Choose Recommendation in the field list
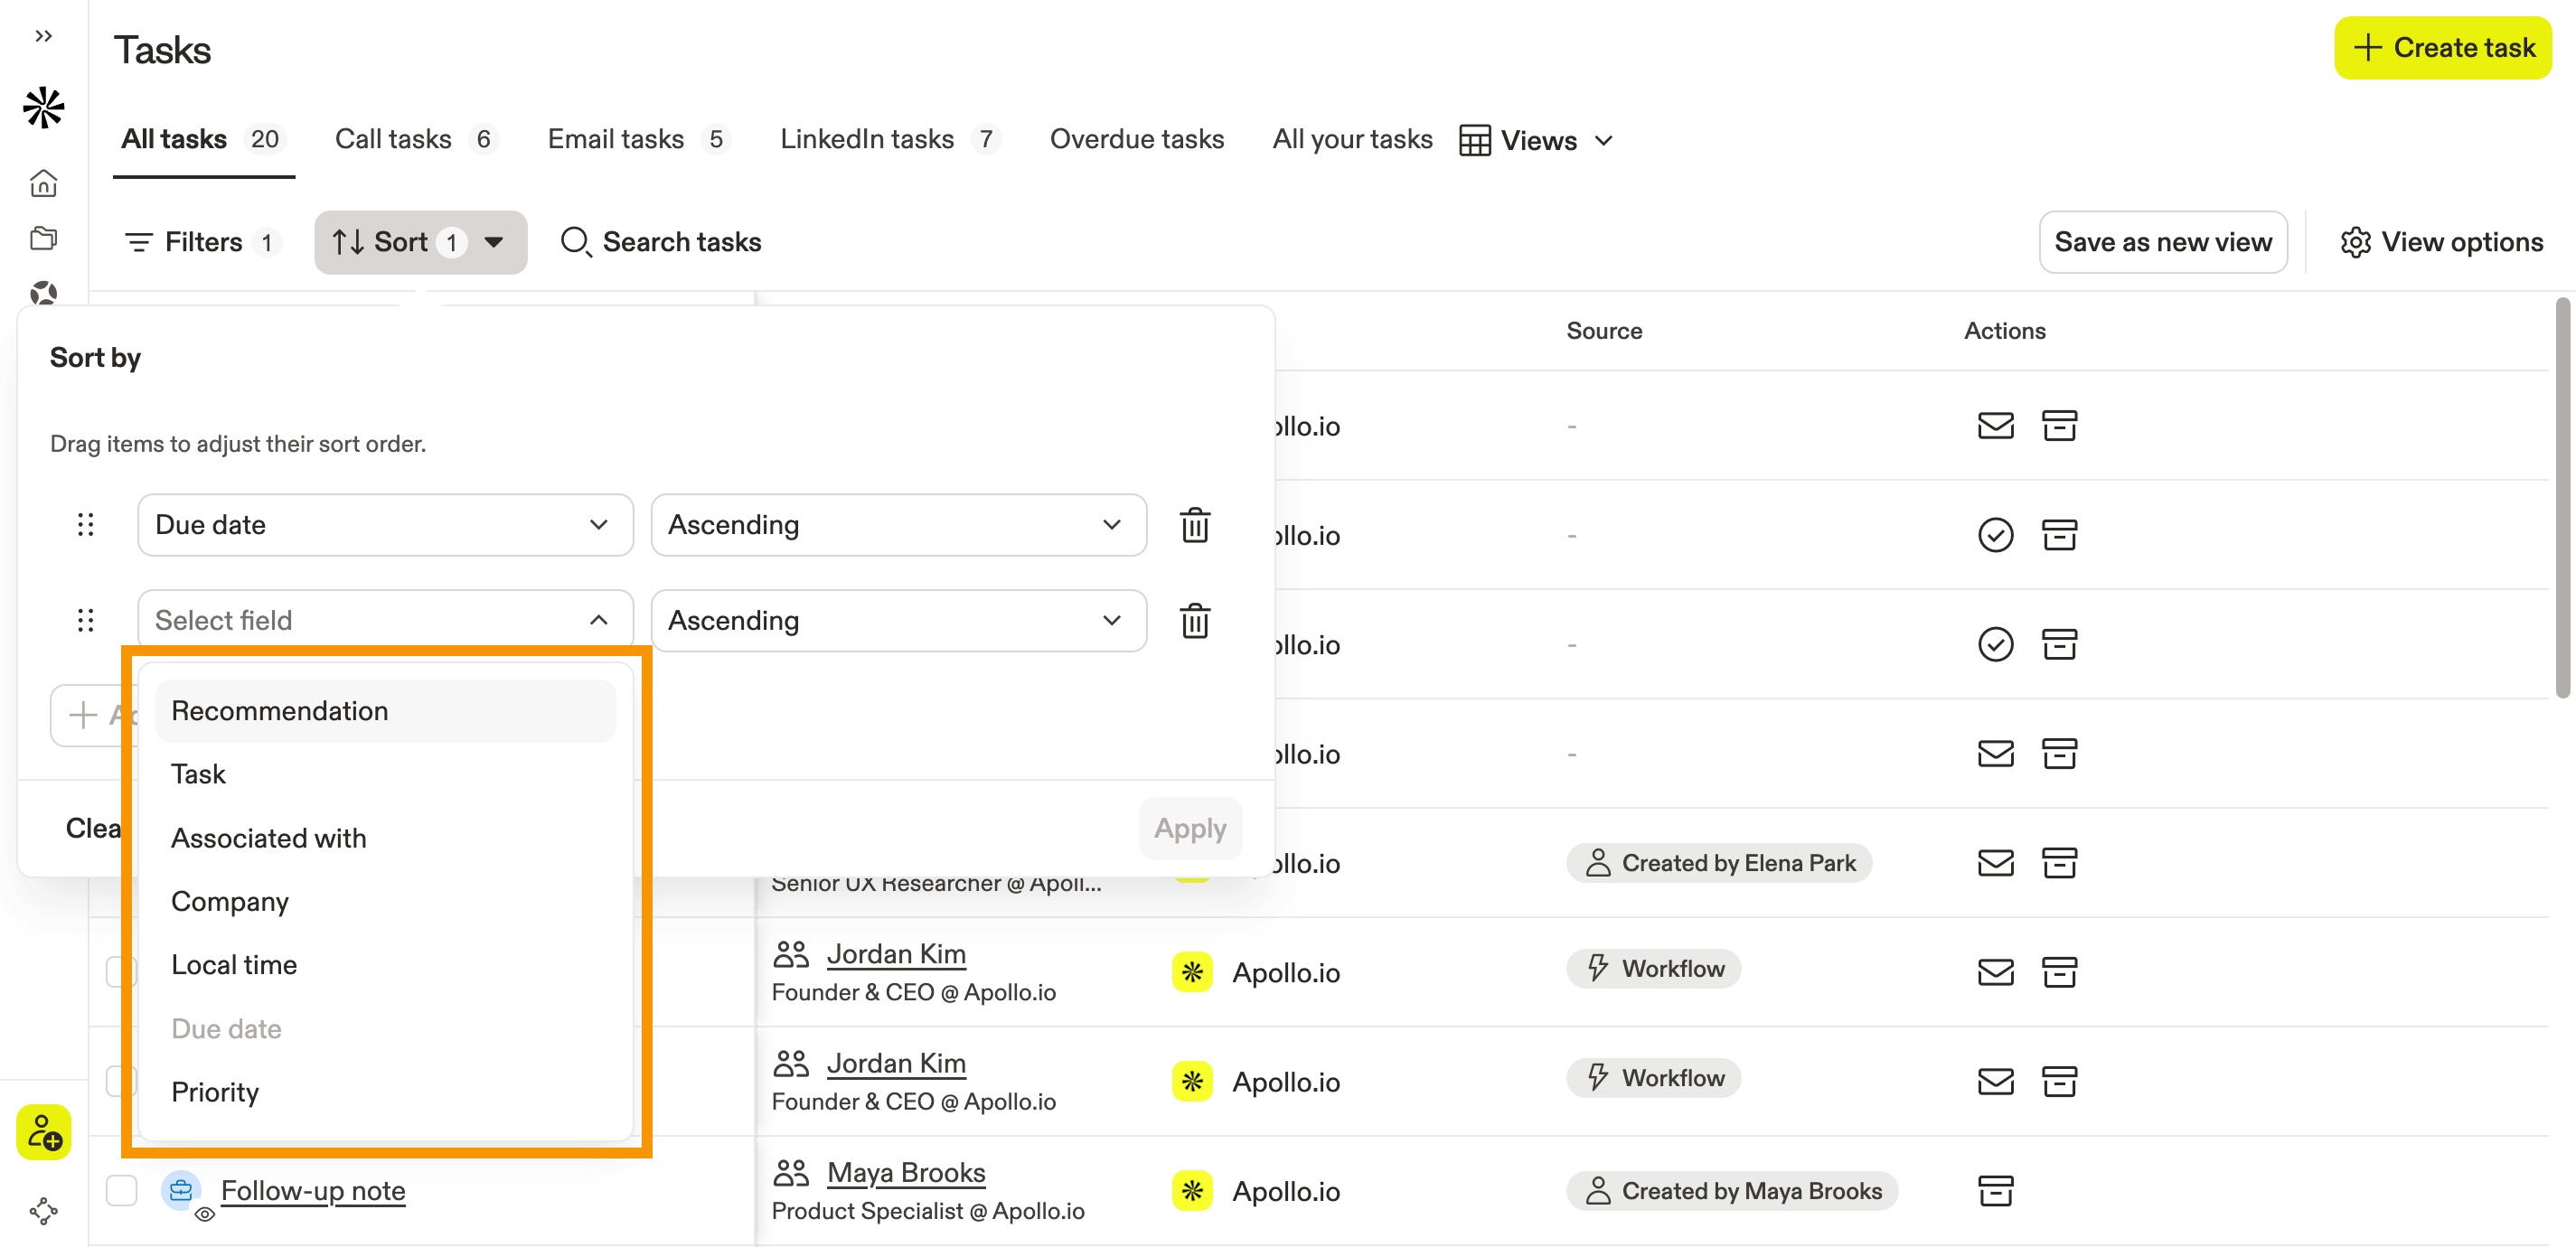Screen dimensions: 2576x1247 (x=280, y=711)
